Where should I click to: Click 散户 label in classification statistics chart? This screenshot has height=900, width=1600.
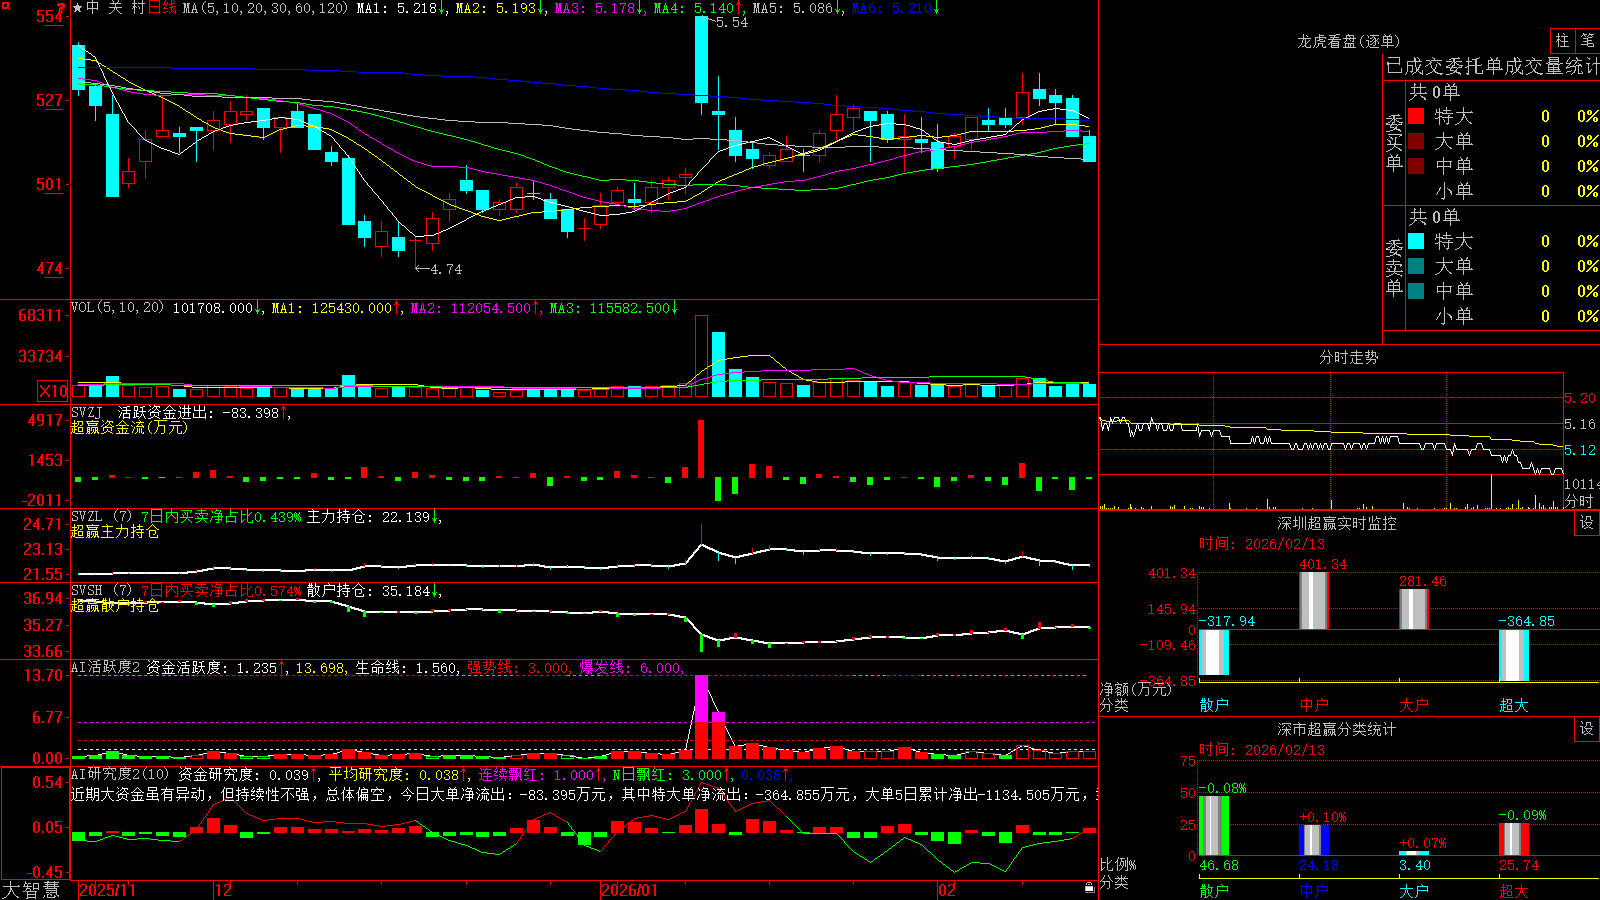[1214, 890]
